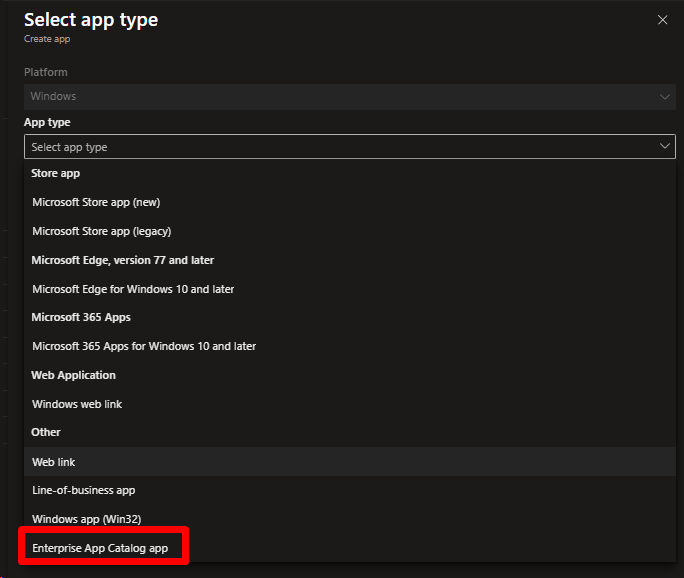
Task: Click the App type label
Action: pyautogui.click(x=47, y=123)
